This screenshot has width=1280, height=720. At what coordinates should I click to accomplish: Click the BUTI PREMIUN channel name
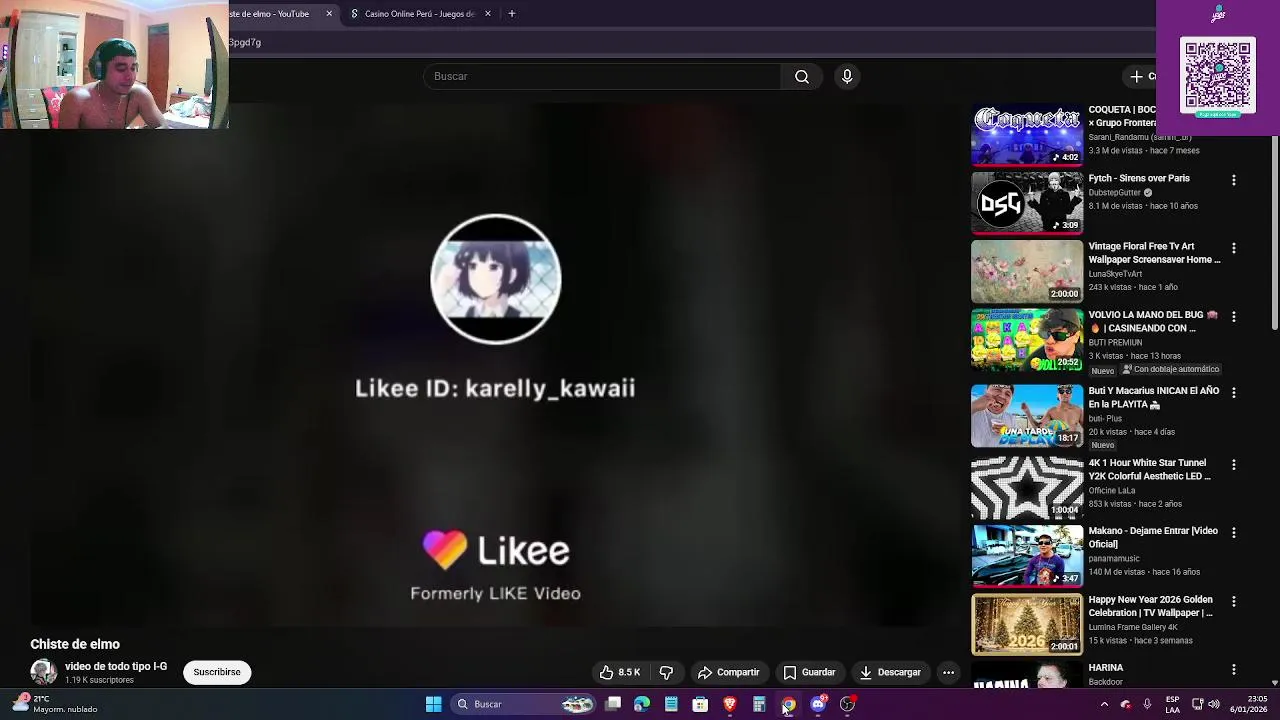(1115, 343)
